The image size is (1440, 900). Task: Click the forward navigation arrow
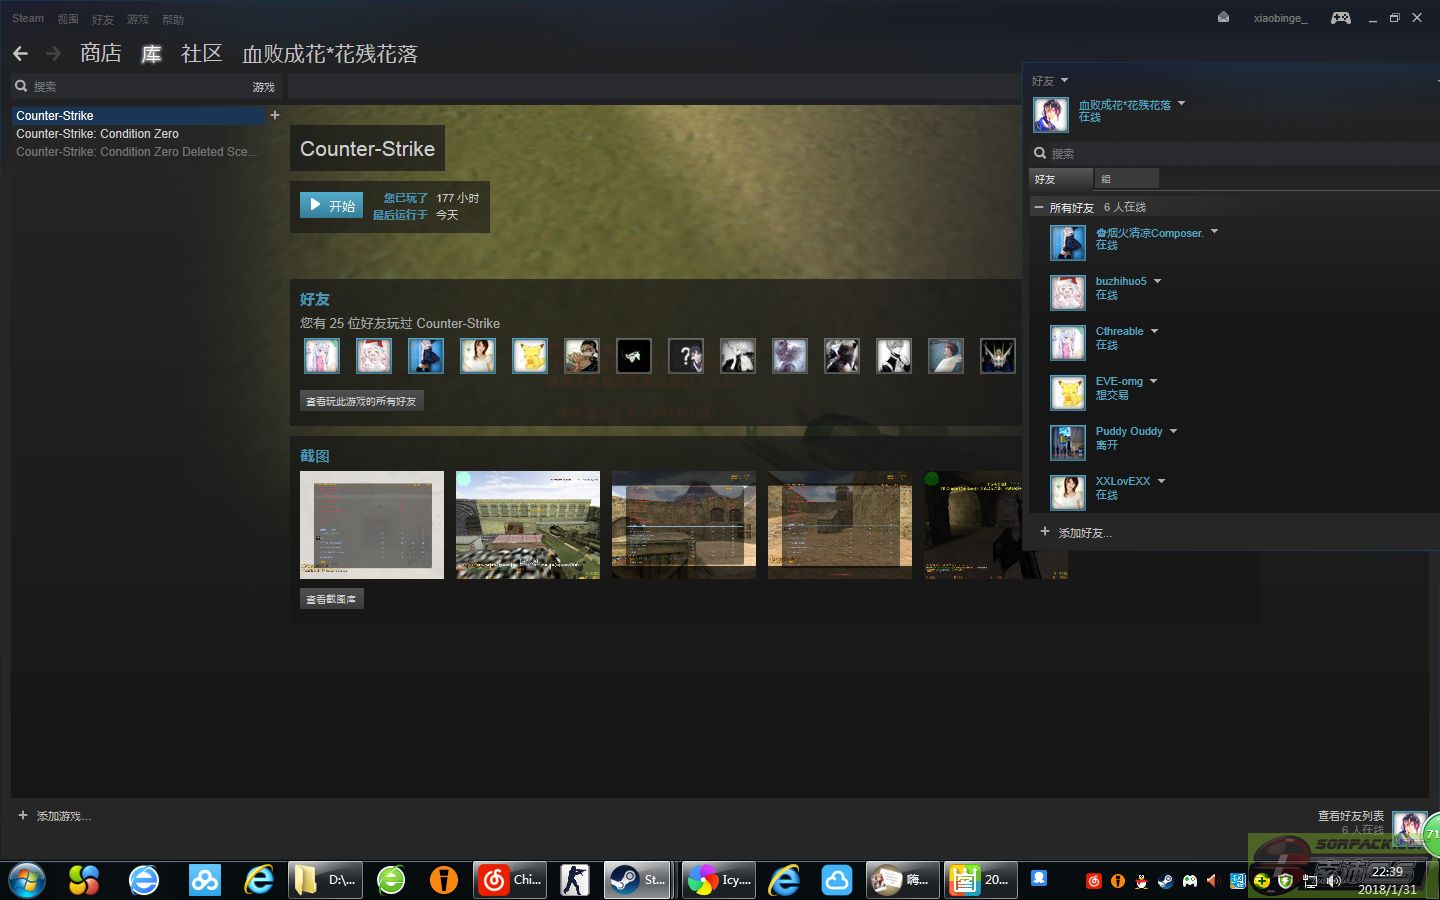(54, 54)
